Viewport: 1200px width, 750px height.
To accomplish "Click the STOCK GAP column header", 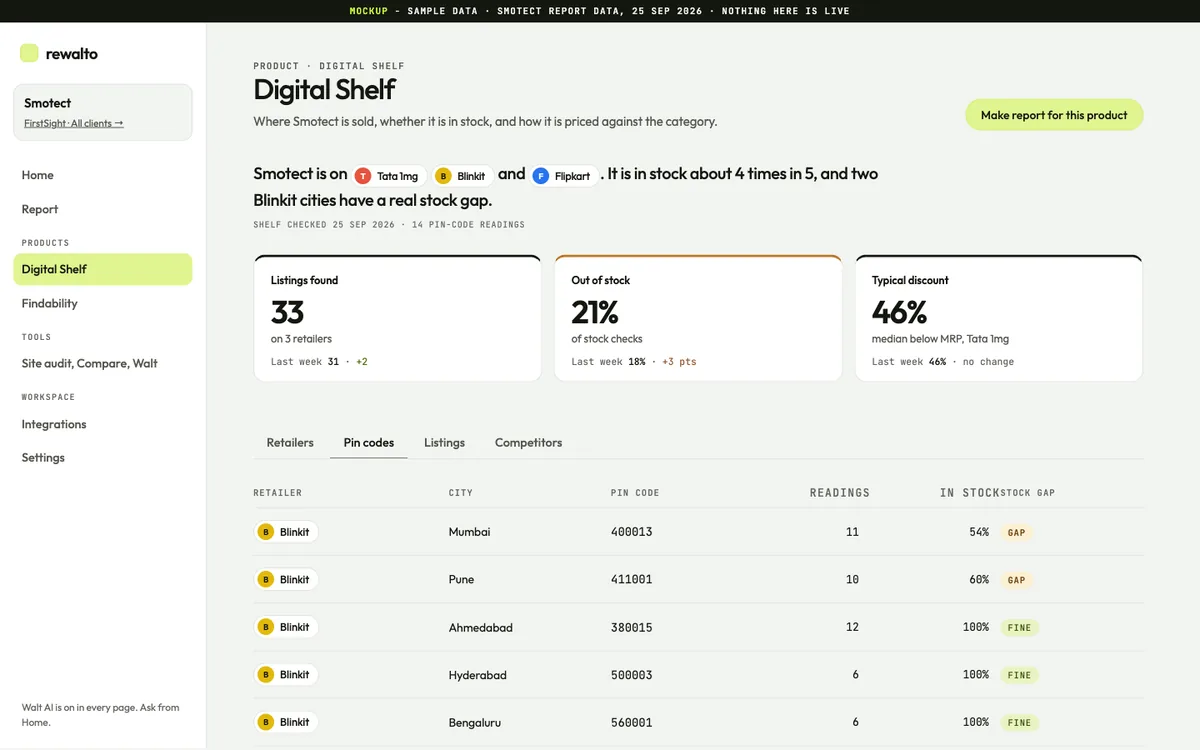I will (x=1028, y=493).
